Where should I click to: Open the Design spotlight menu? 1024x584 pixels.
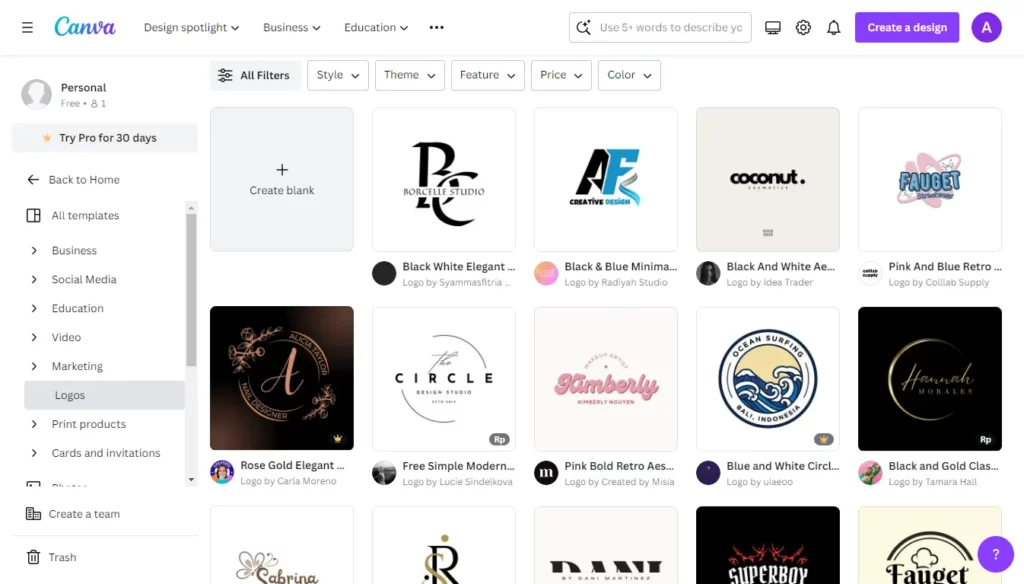point(192,28)
